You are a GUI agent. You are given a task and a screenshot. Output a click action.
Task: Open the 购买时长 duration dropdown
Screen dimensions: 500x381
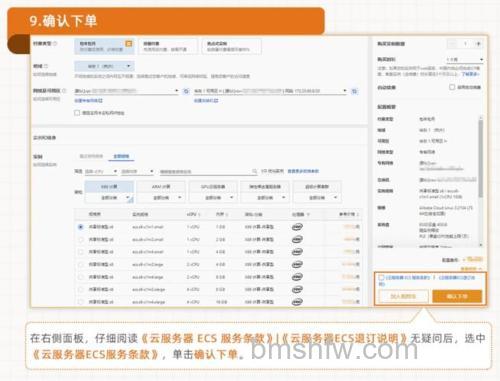pos(465,59)
